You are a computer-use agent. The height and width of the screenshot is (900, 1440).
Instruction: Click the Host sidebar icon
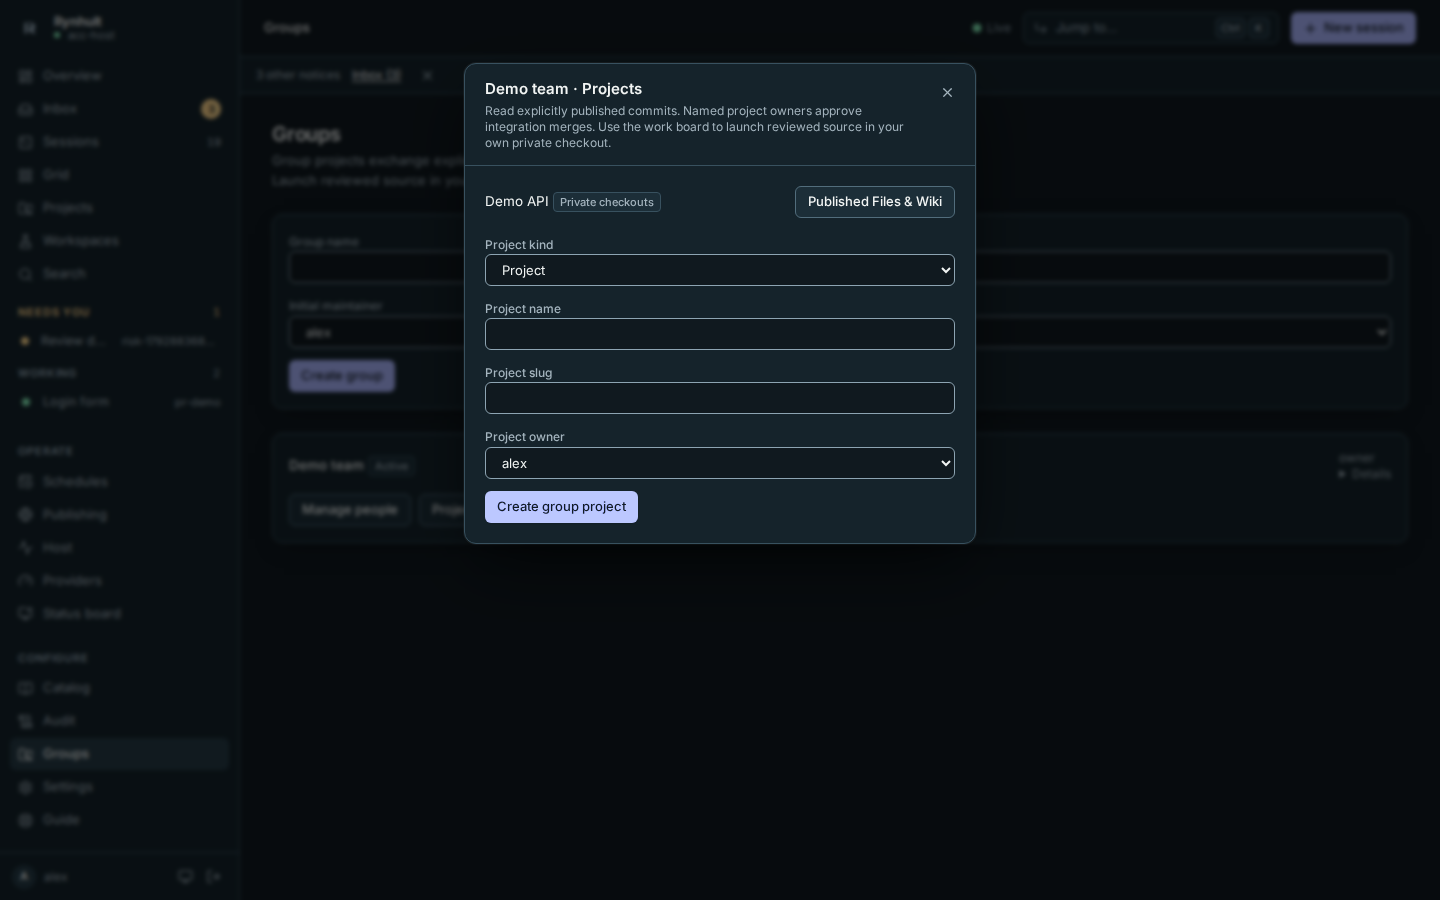tap(27, 548)
